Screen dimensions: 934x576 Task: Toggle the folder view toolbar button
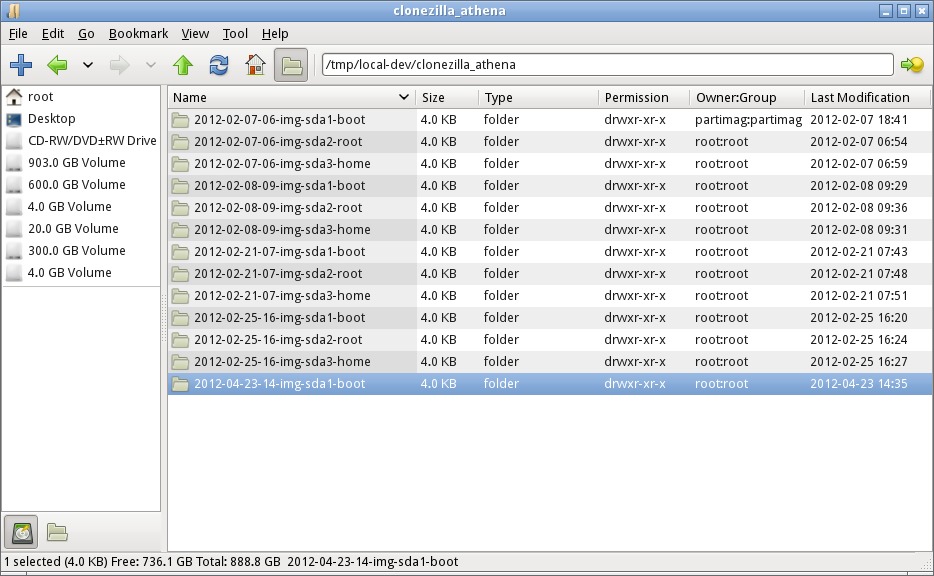[291, 65]
